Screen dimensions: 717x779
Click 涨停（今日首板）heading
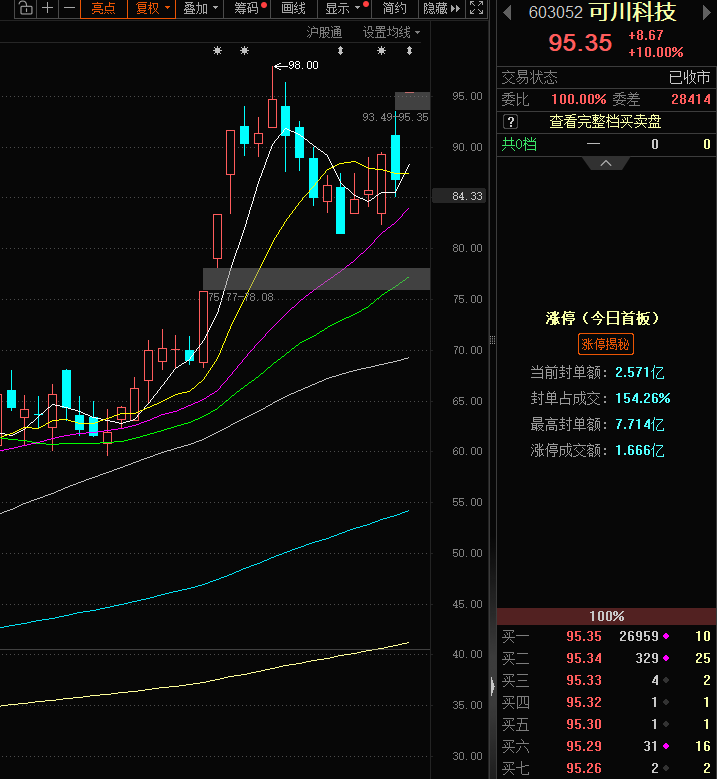(602, 318)
